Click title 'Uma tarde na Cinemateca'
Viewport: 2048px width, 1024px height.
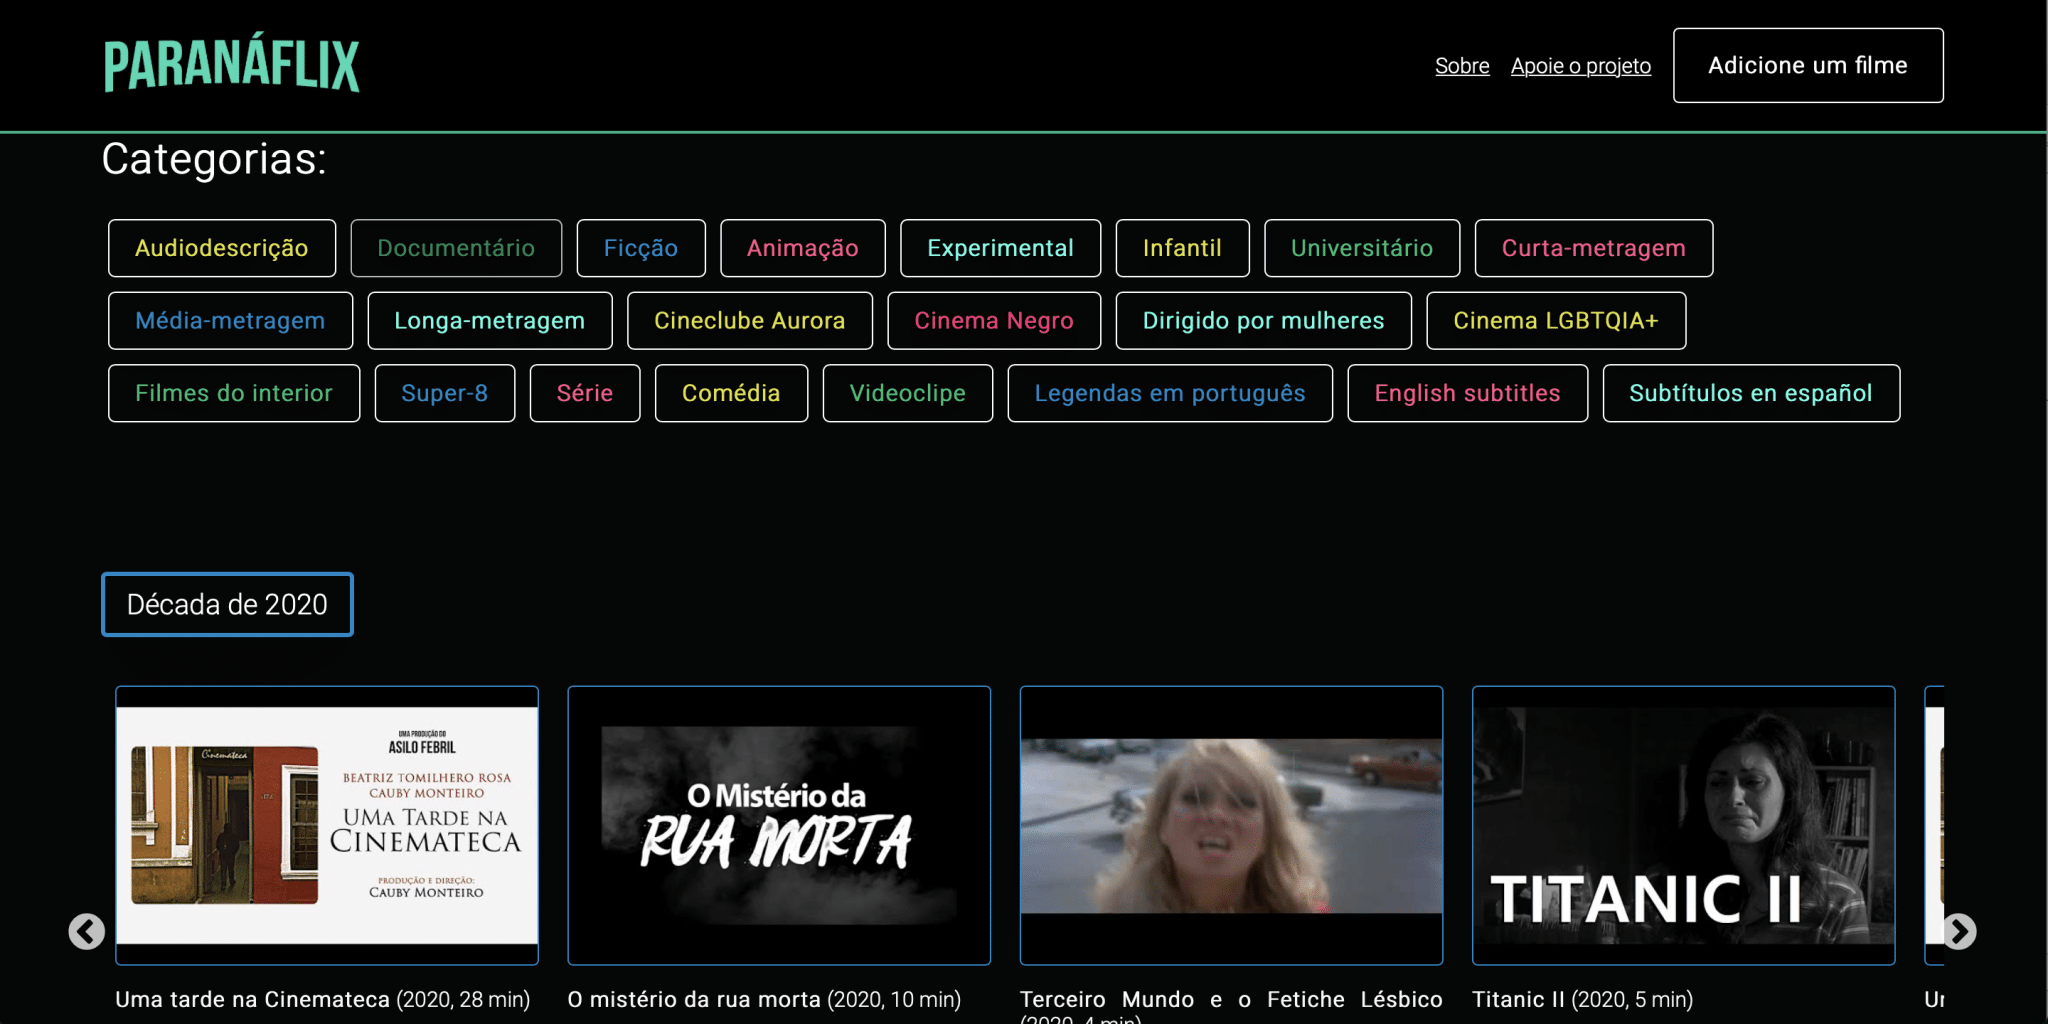click(252, 999)
